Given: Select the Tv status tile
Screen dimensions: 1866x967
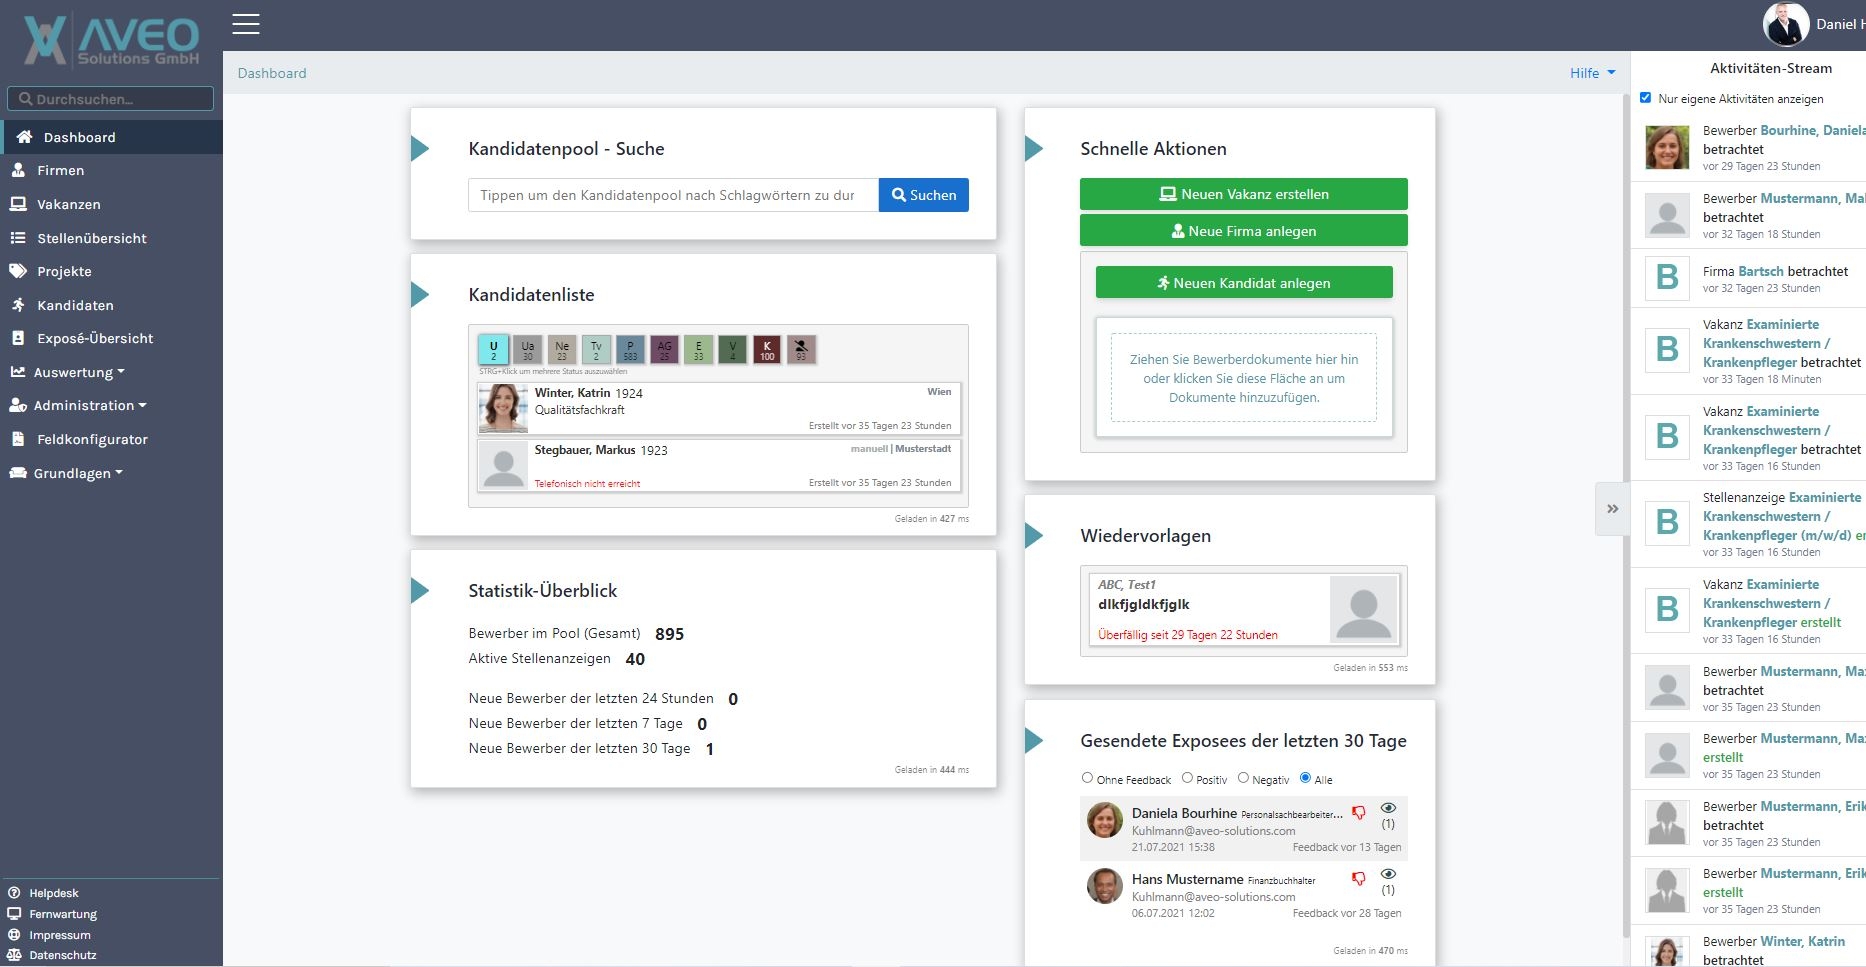Looking at the screenshot, I should click(x=596, y=350).
